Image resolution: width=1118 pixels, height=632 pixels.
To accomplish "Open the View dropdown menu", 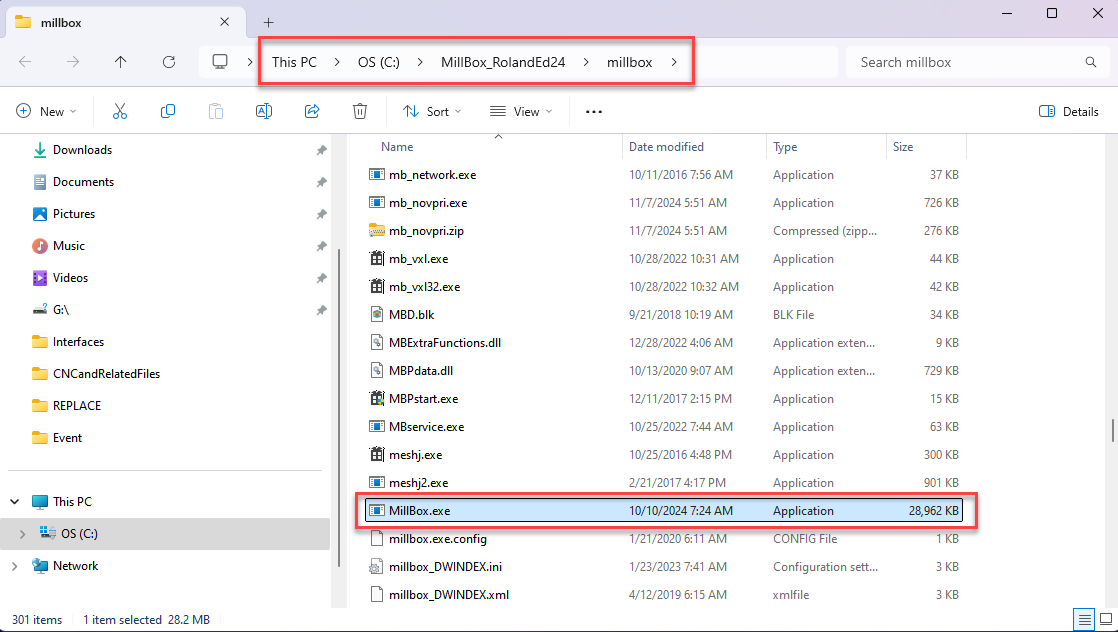I will tap(521, 111).
